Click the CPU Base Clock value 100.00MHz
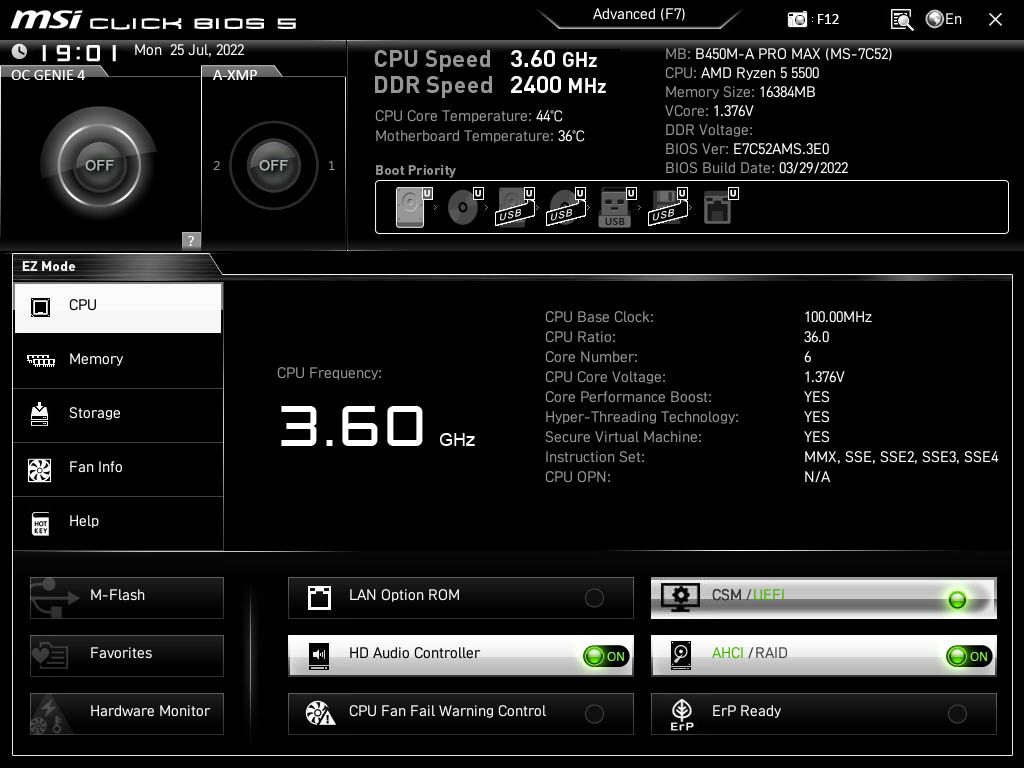Screen dimensions: 1024x768 coord(838,317)
